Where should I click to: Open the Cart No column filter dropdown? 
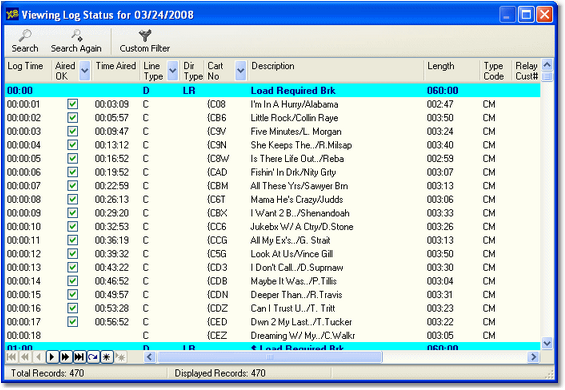pos(241,71)
